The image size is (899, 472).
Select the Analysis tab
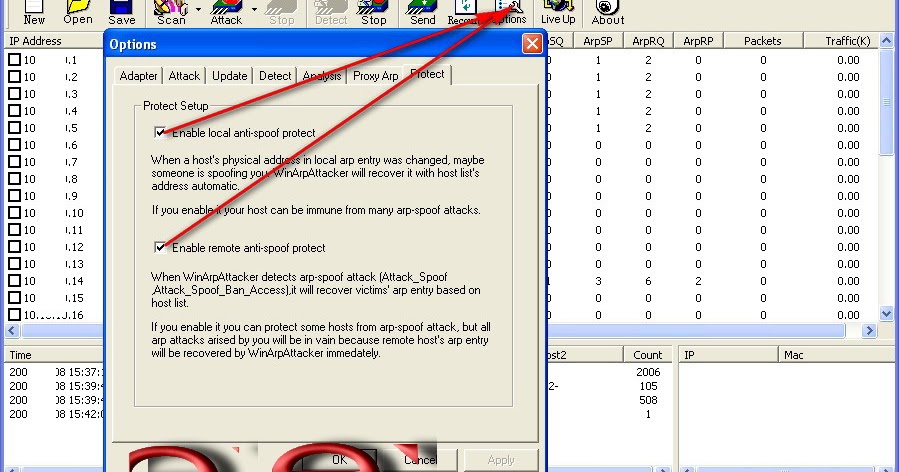(x=322, y=76)
